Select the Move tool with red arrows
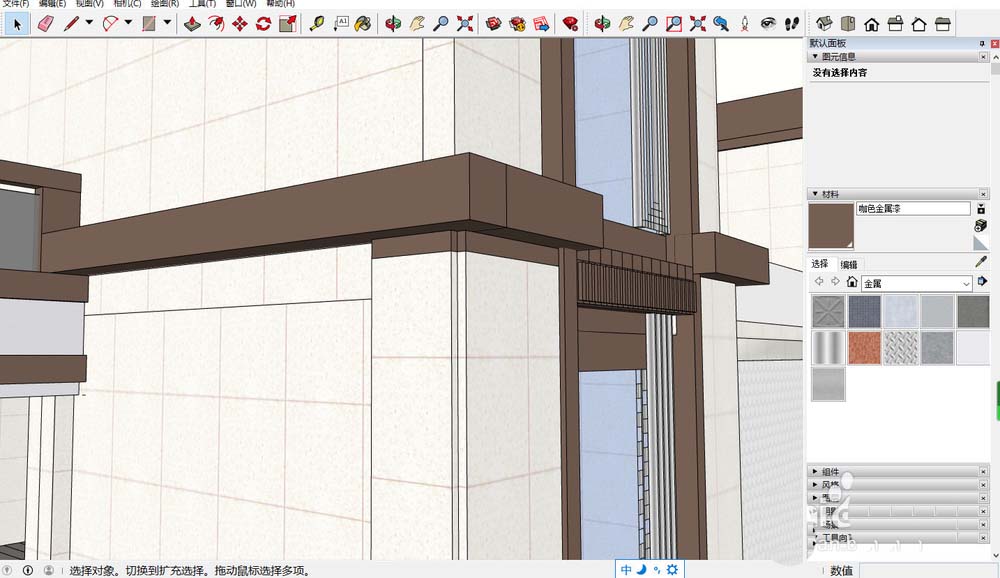Viewport: 1000px width, 578px height. [x=240, y=24]
